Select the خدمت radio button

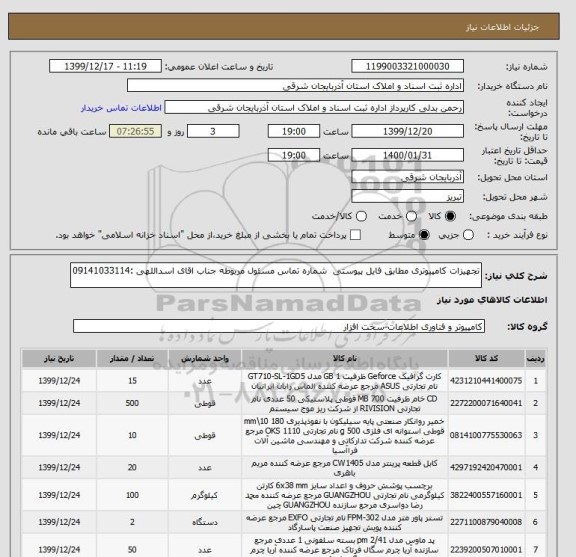[411, 216]
